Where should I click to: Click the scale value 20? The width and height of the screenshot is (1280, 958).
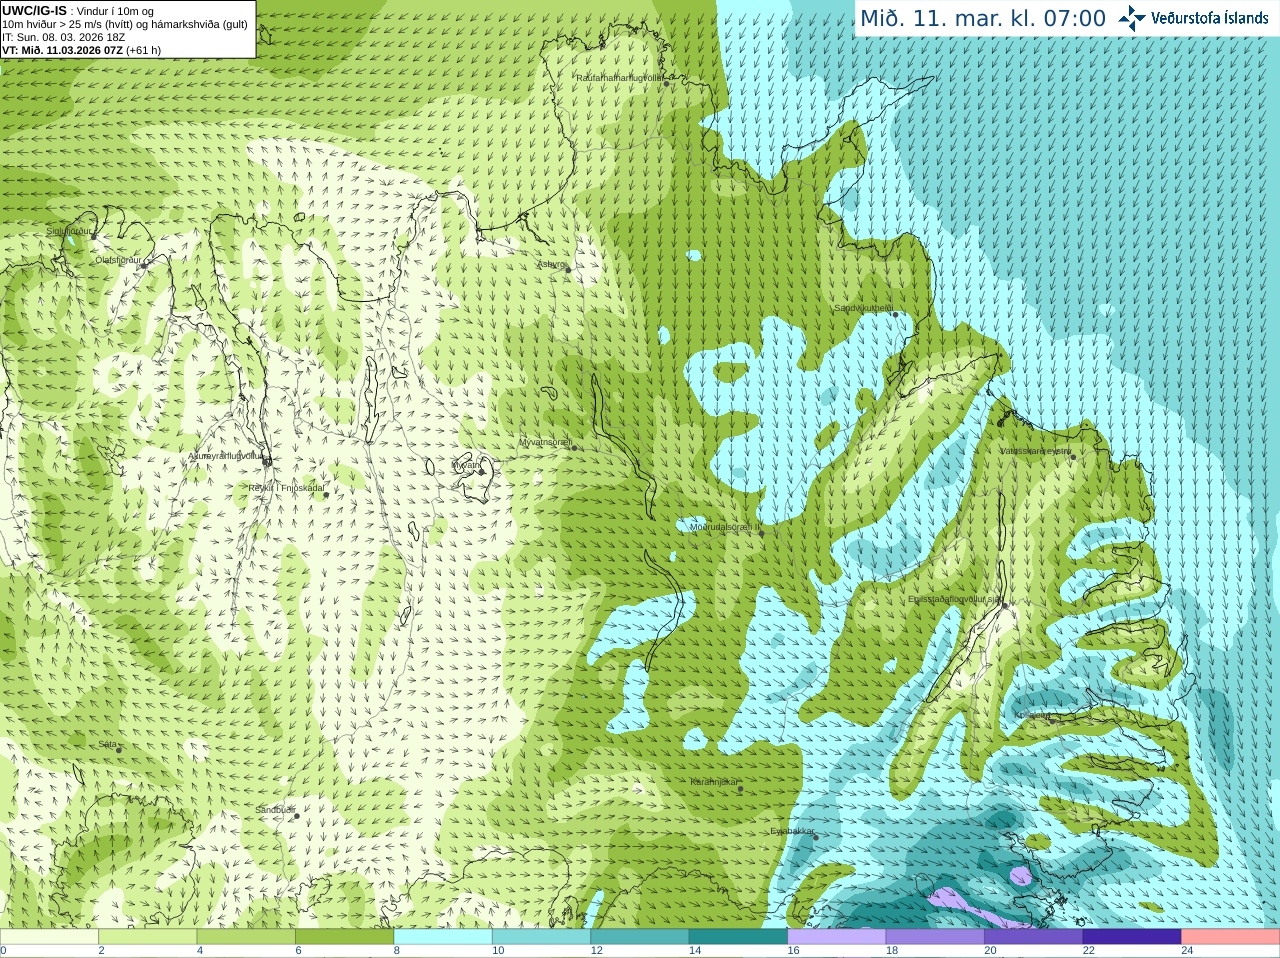tap(990, 951)
